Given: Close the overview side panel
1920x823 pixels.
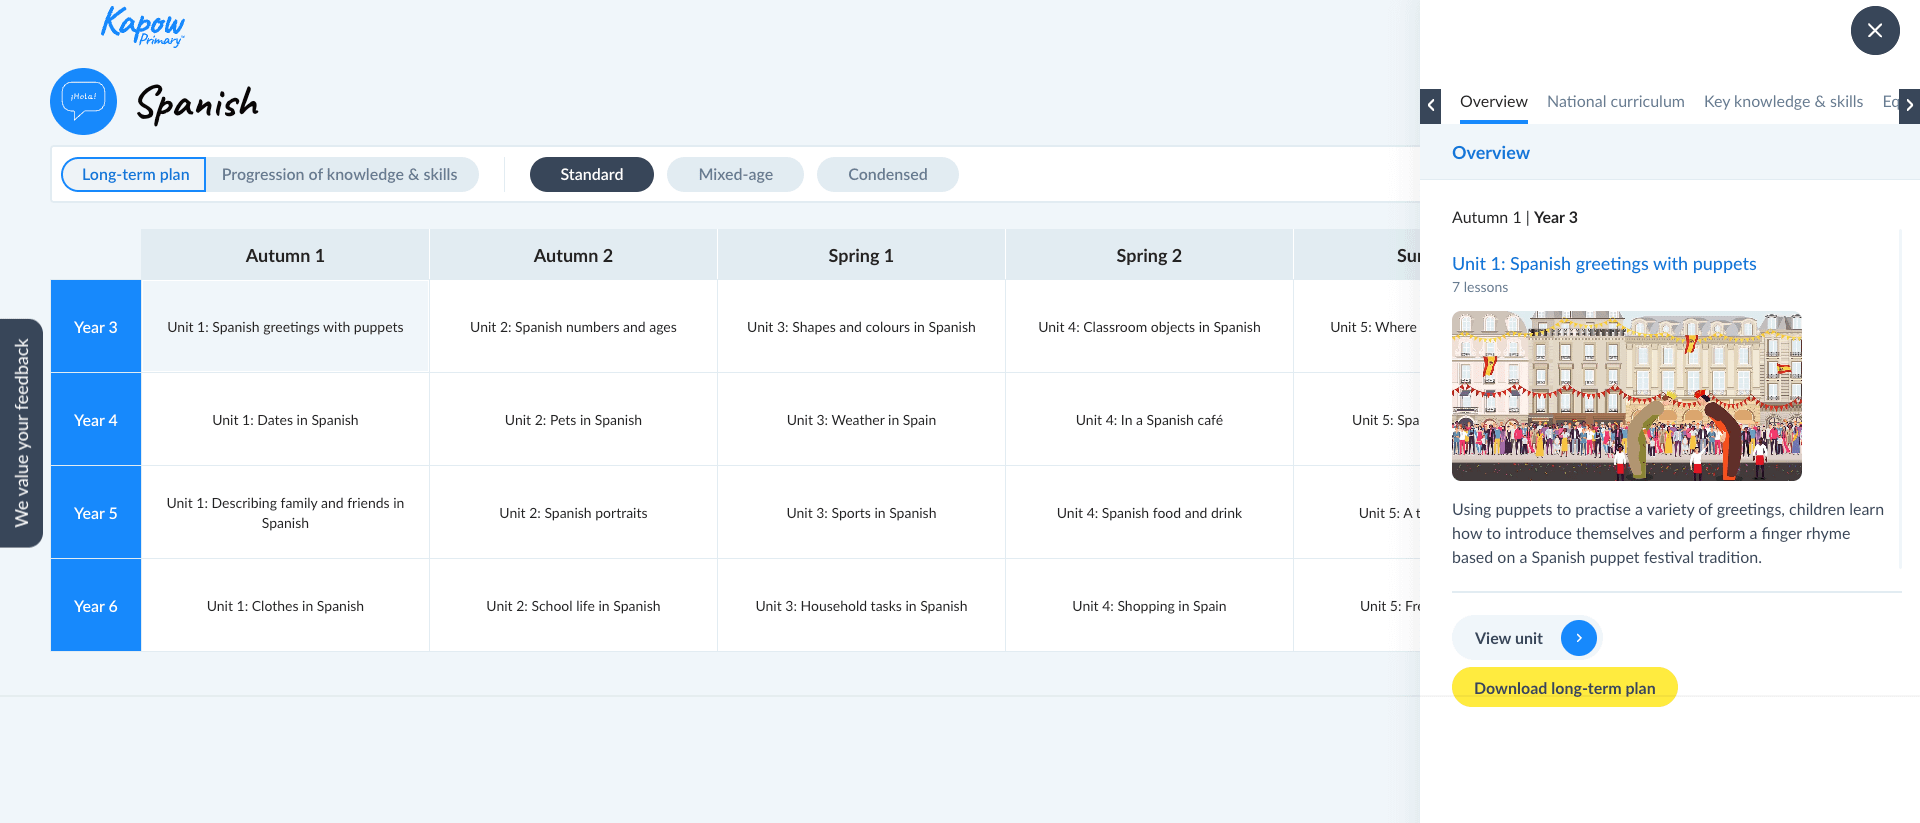Looking at the screenshot, I should point(1874,31).
